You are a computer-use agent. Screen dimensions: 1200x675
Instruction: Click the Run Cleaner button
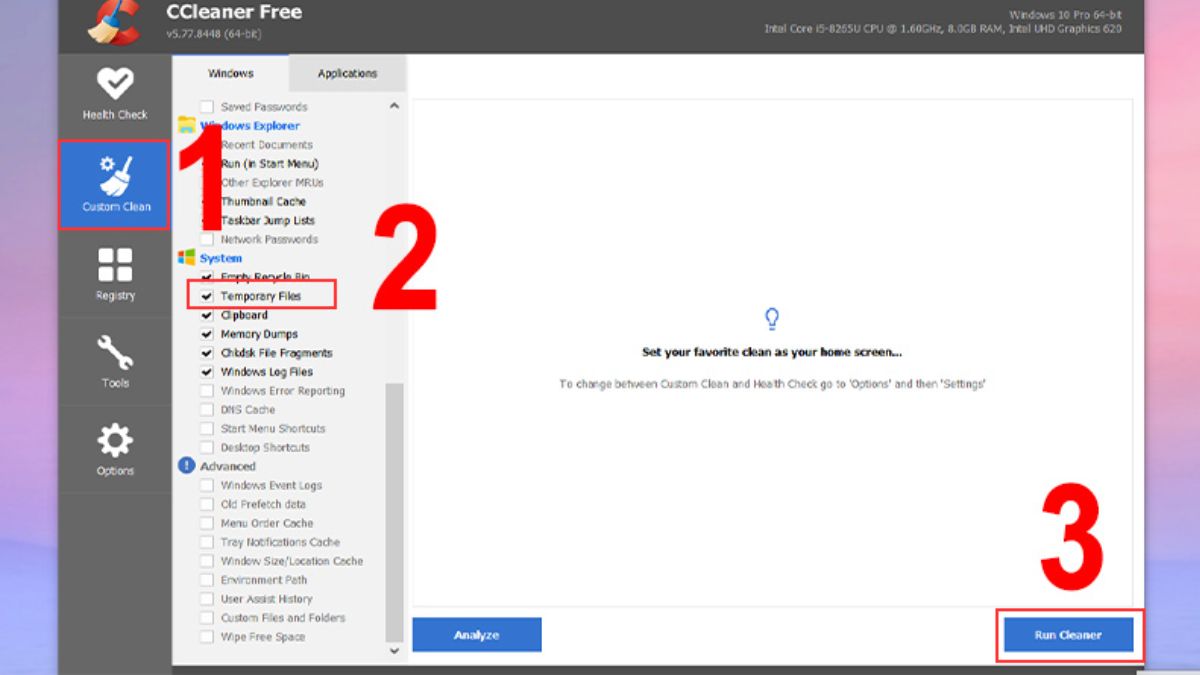click(1068, 635)
